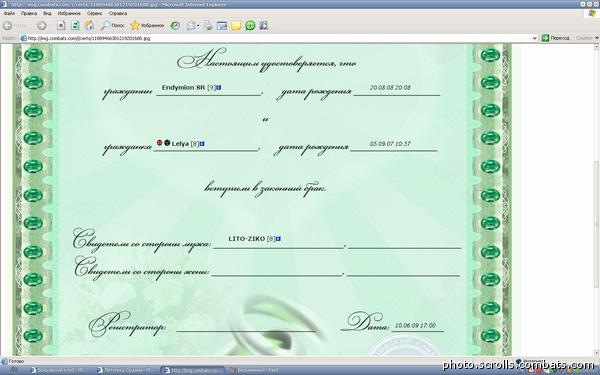Expand the address bar dropdown arrow

pyautogui.click(x=535, y=38)
